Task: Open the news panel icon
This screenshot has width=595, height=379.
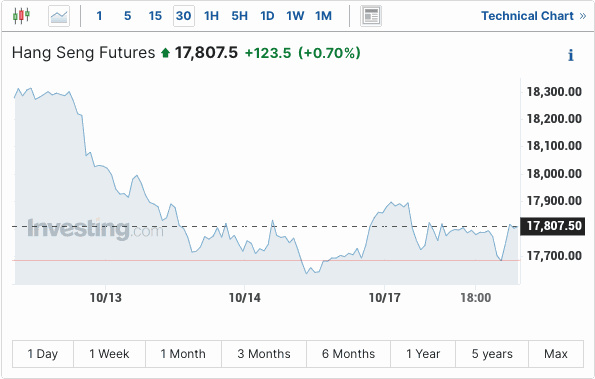Action: (x=371, y=16)
